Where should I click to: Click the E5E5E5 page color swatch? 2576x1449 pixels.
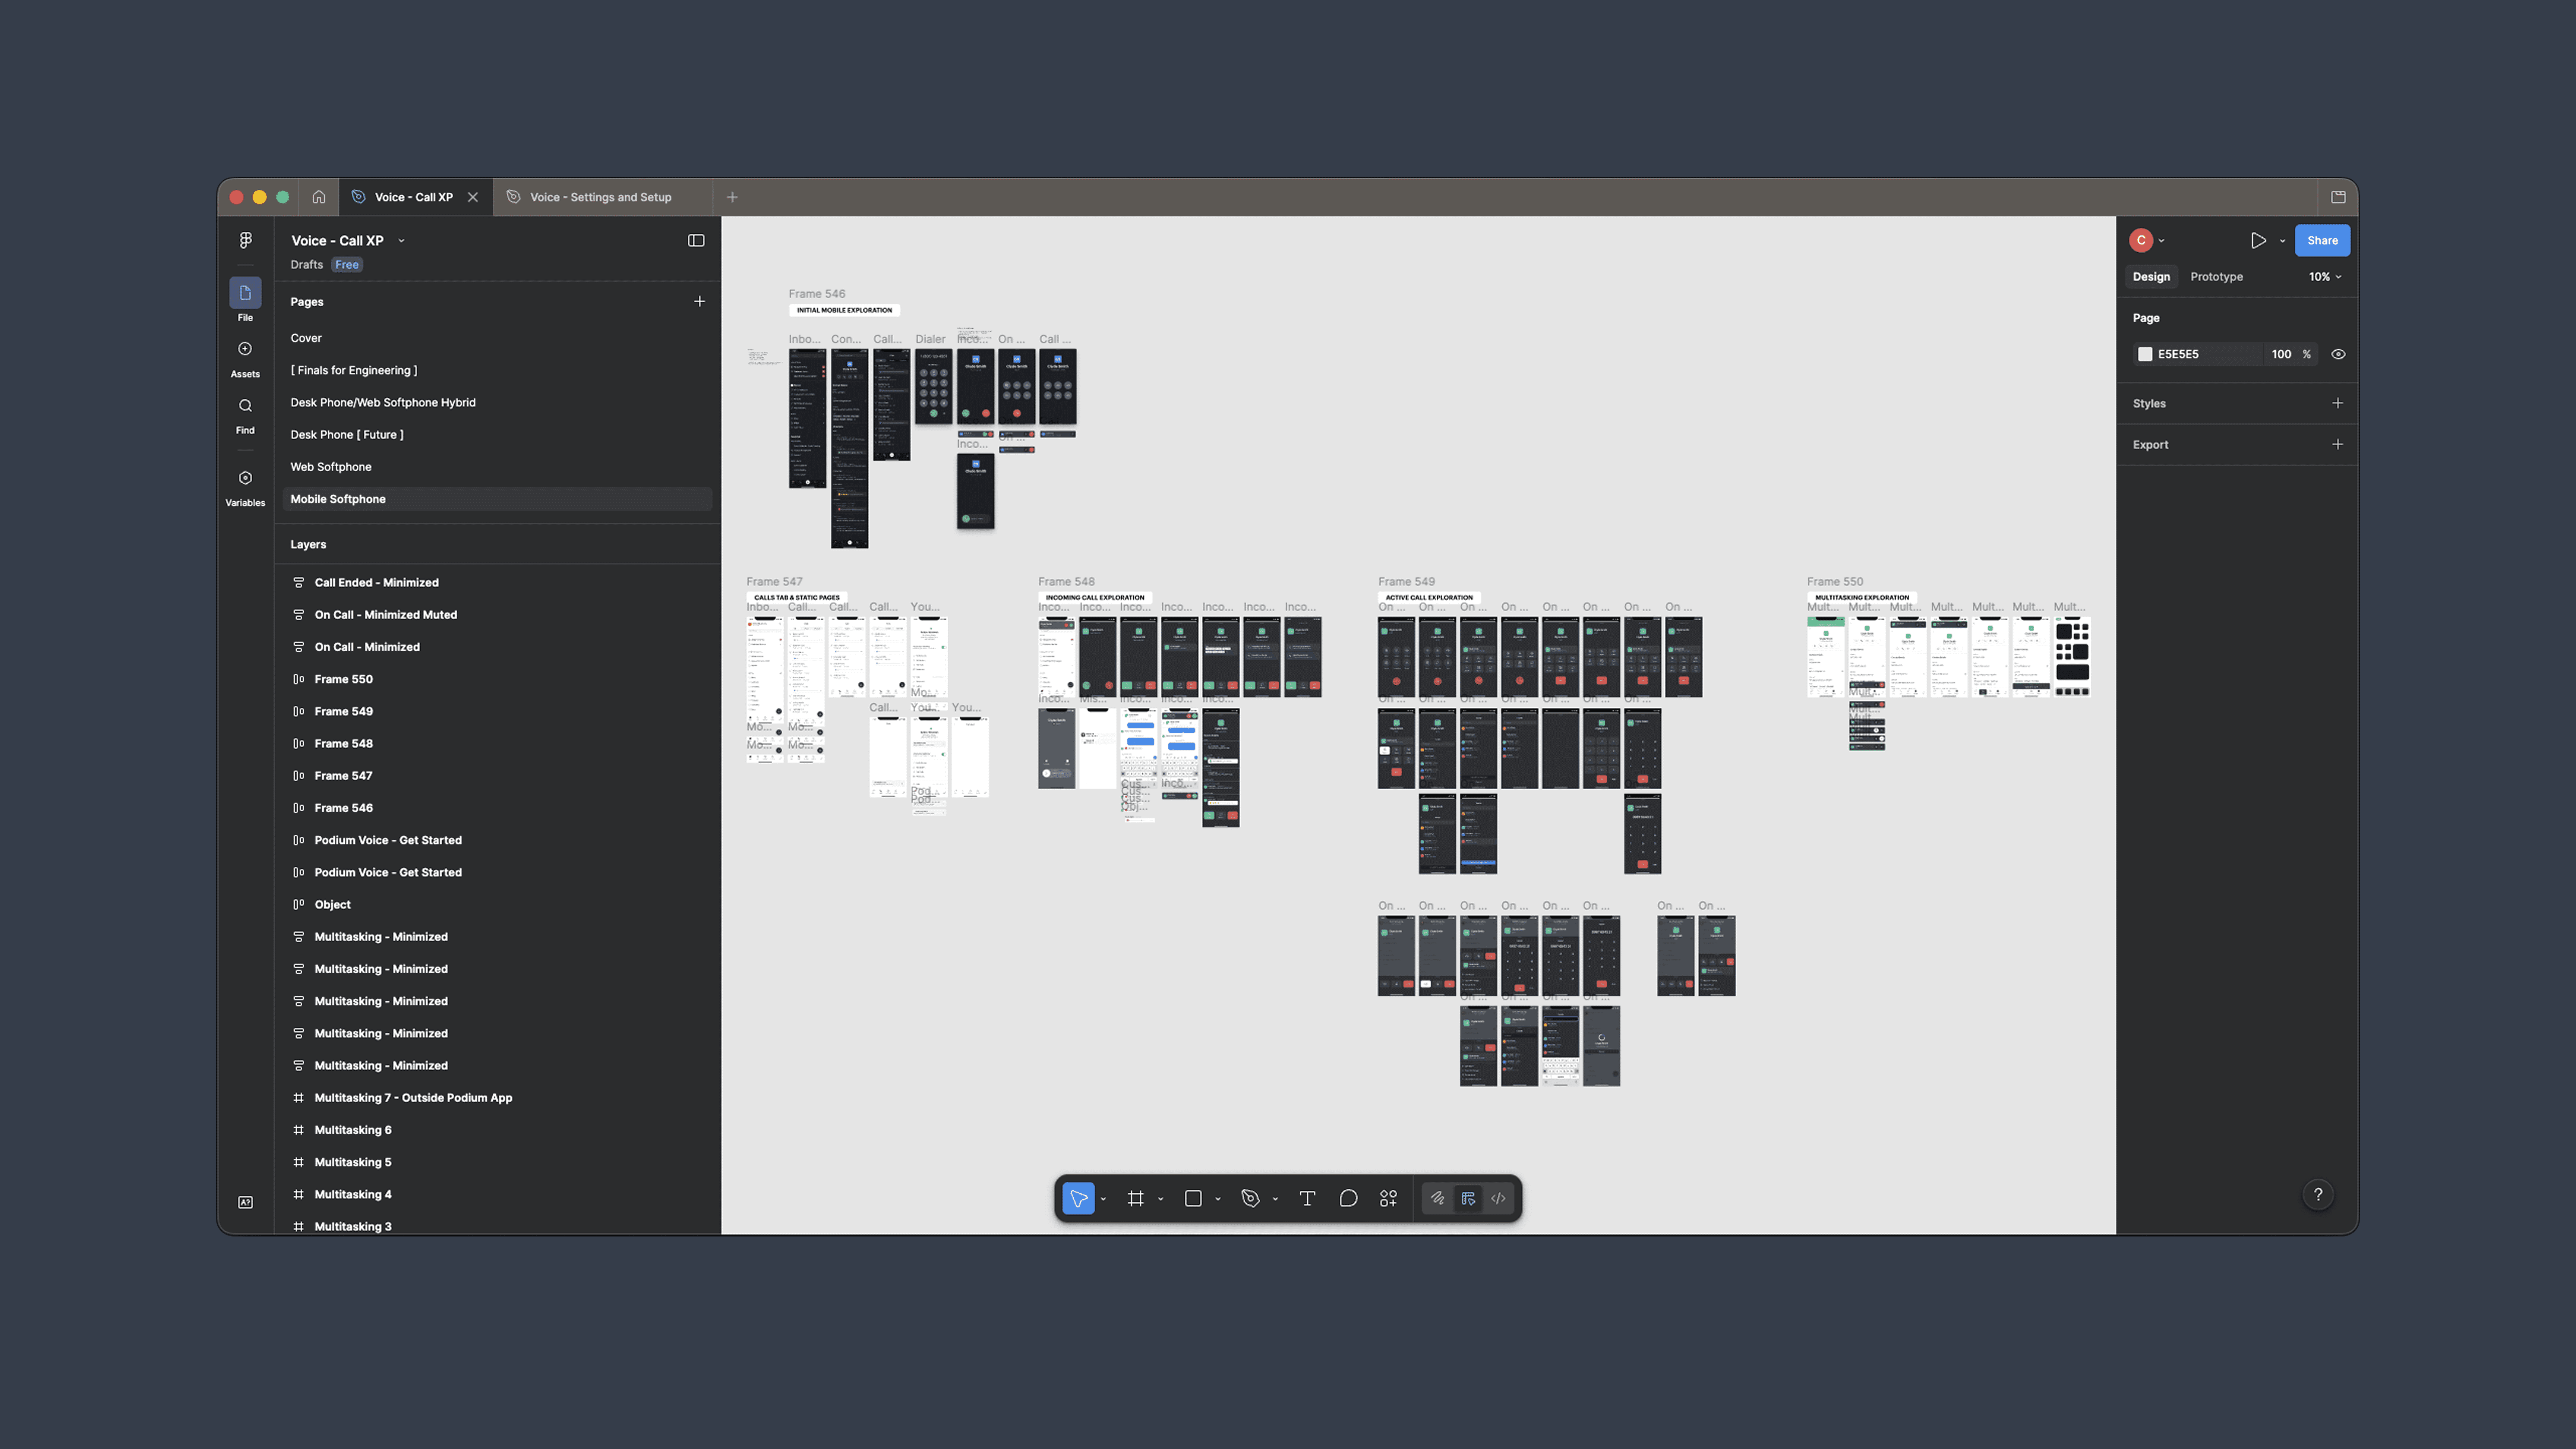click(x=2145, y=354)
